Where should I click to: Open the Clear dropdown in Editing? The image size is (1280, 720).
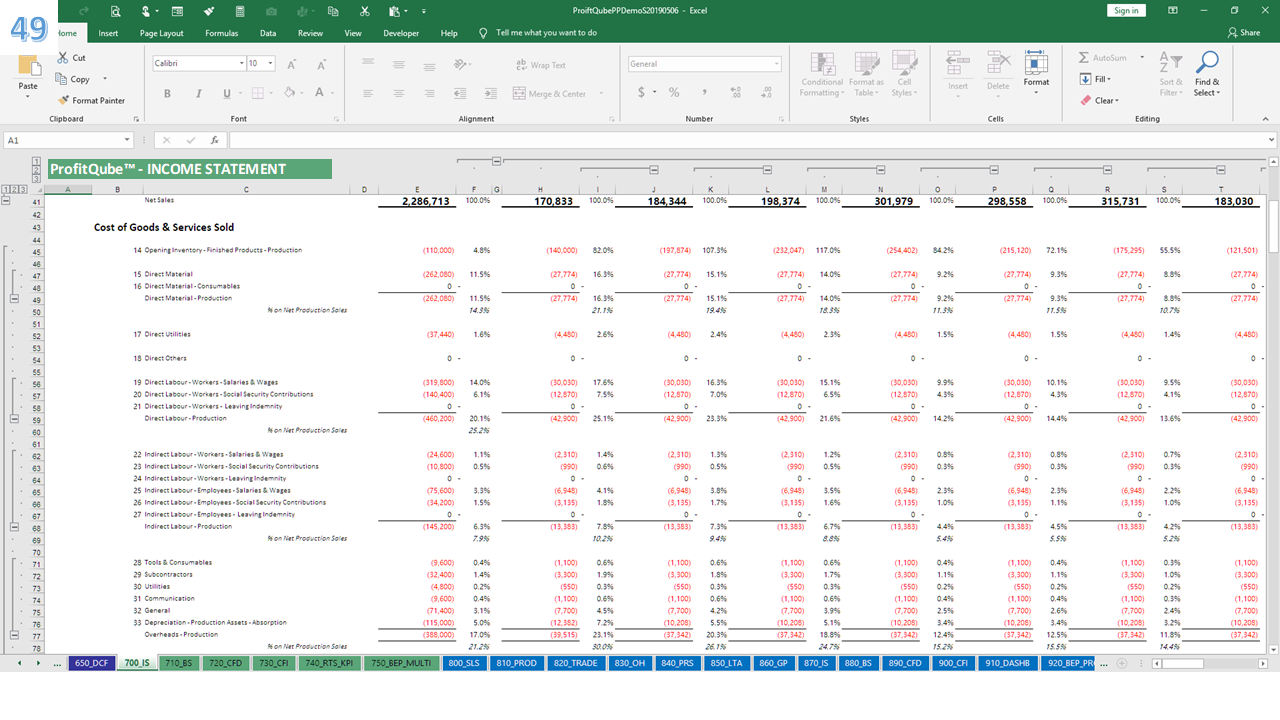1100,100
